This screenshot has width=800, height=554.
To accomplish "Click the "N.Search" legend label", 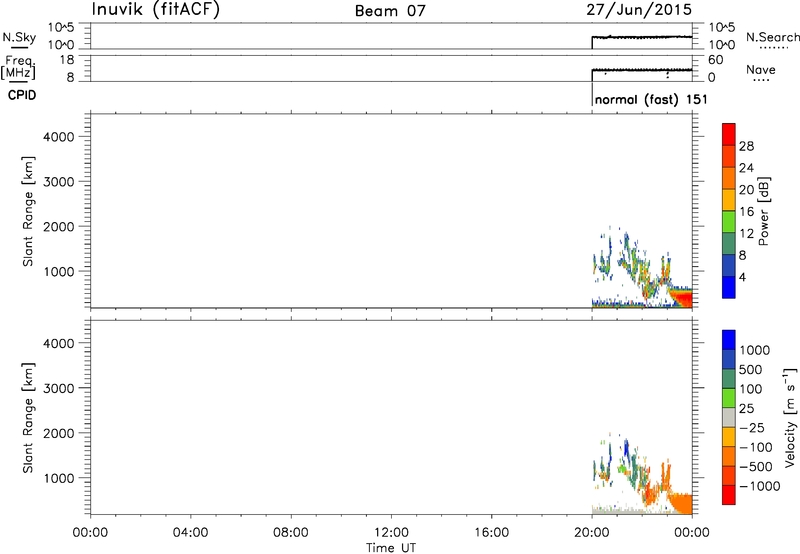I will (x=772, y=37).
